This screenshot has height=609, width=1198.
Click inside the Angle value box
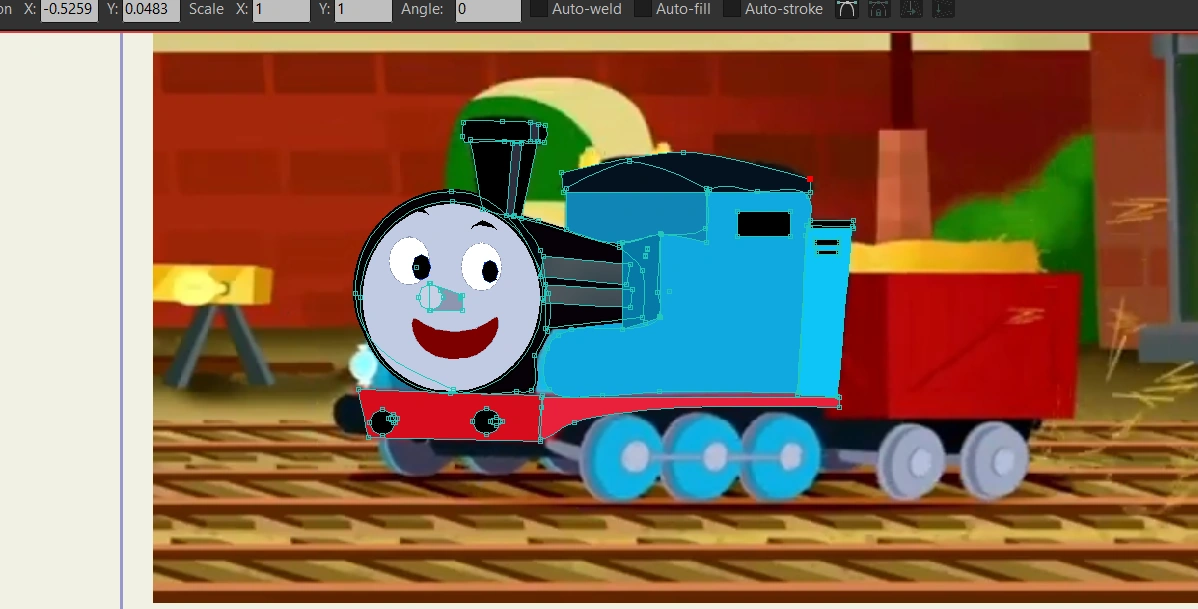click(487, 9)
